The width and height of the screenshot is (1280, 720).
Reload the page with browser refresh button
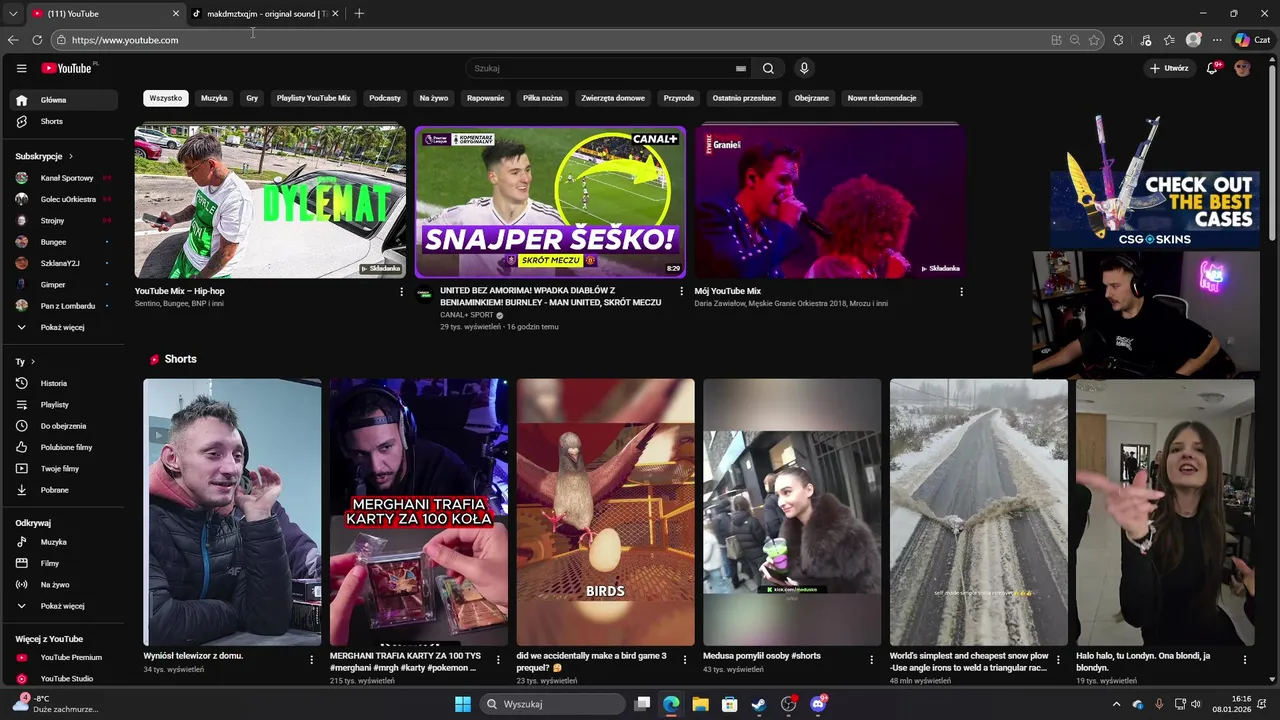[37, 40]
